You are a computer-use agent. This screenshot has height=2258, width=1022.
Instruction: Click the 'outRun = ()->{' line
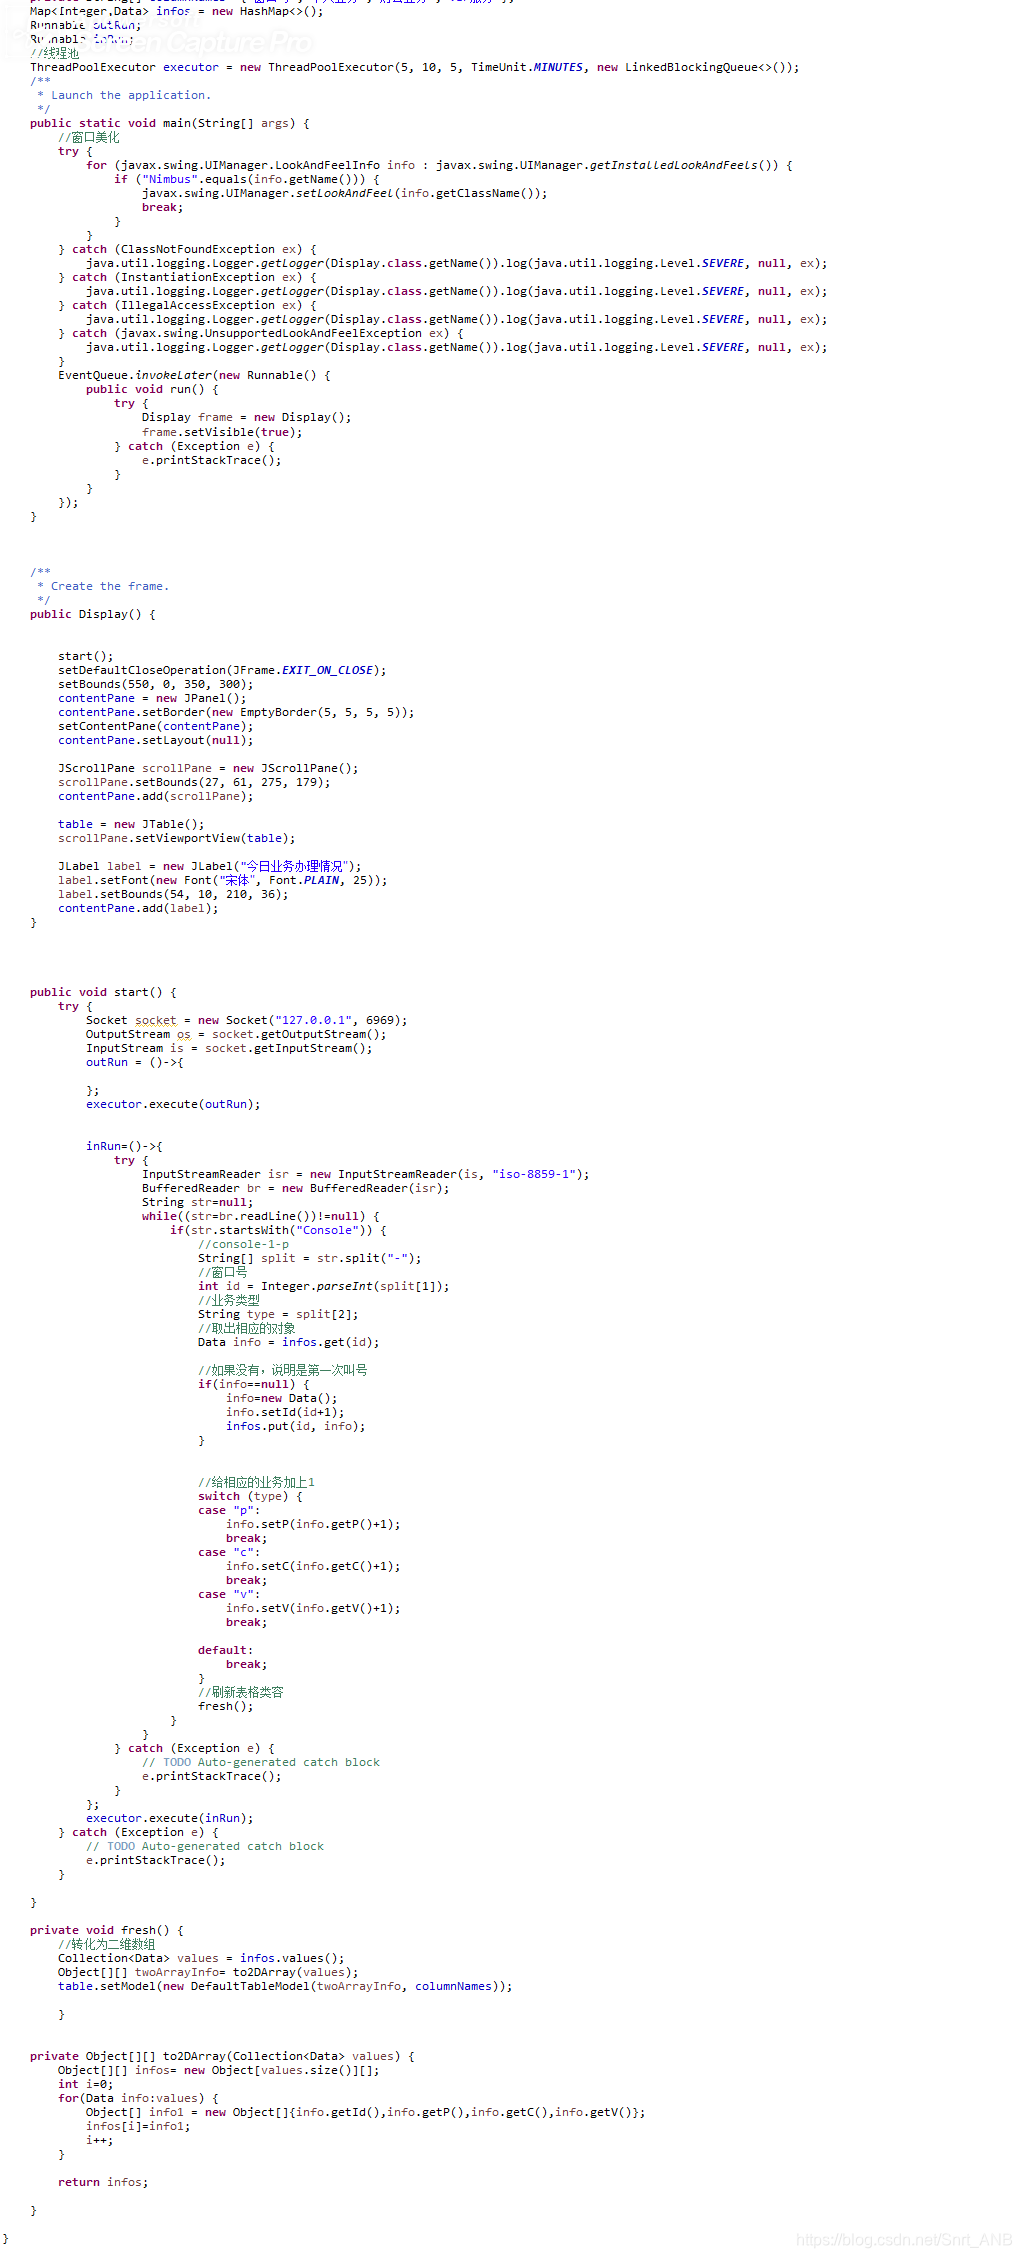135,1062
